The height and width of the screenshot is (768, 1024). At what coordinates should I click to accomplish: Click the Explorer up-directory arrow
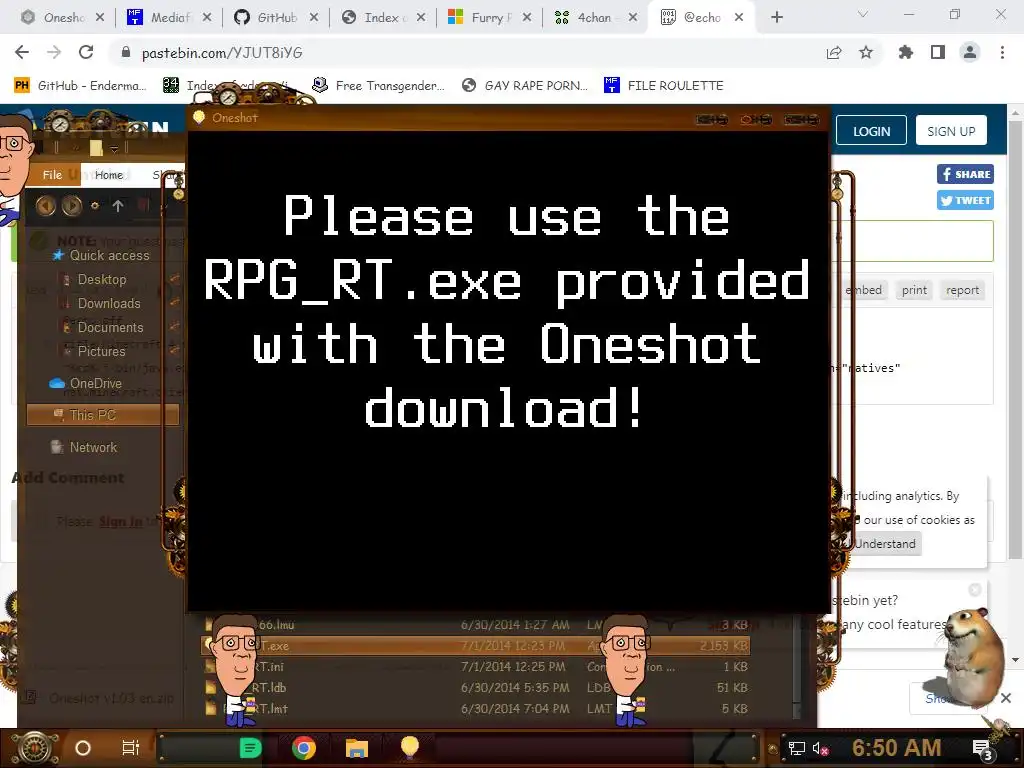[x=118, y=206]
